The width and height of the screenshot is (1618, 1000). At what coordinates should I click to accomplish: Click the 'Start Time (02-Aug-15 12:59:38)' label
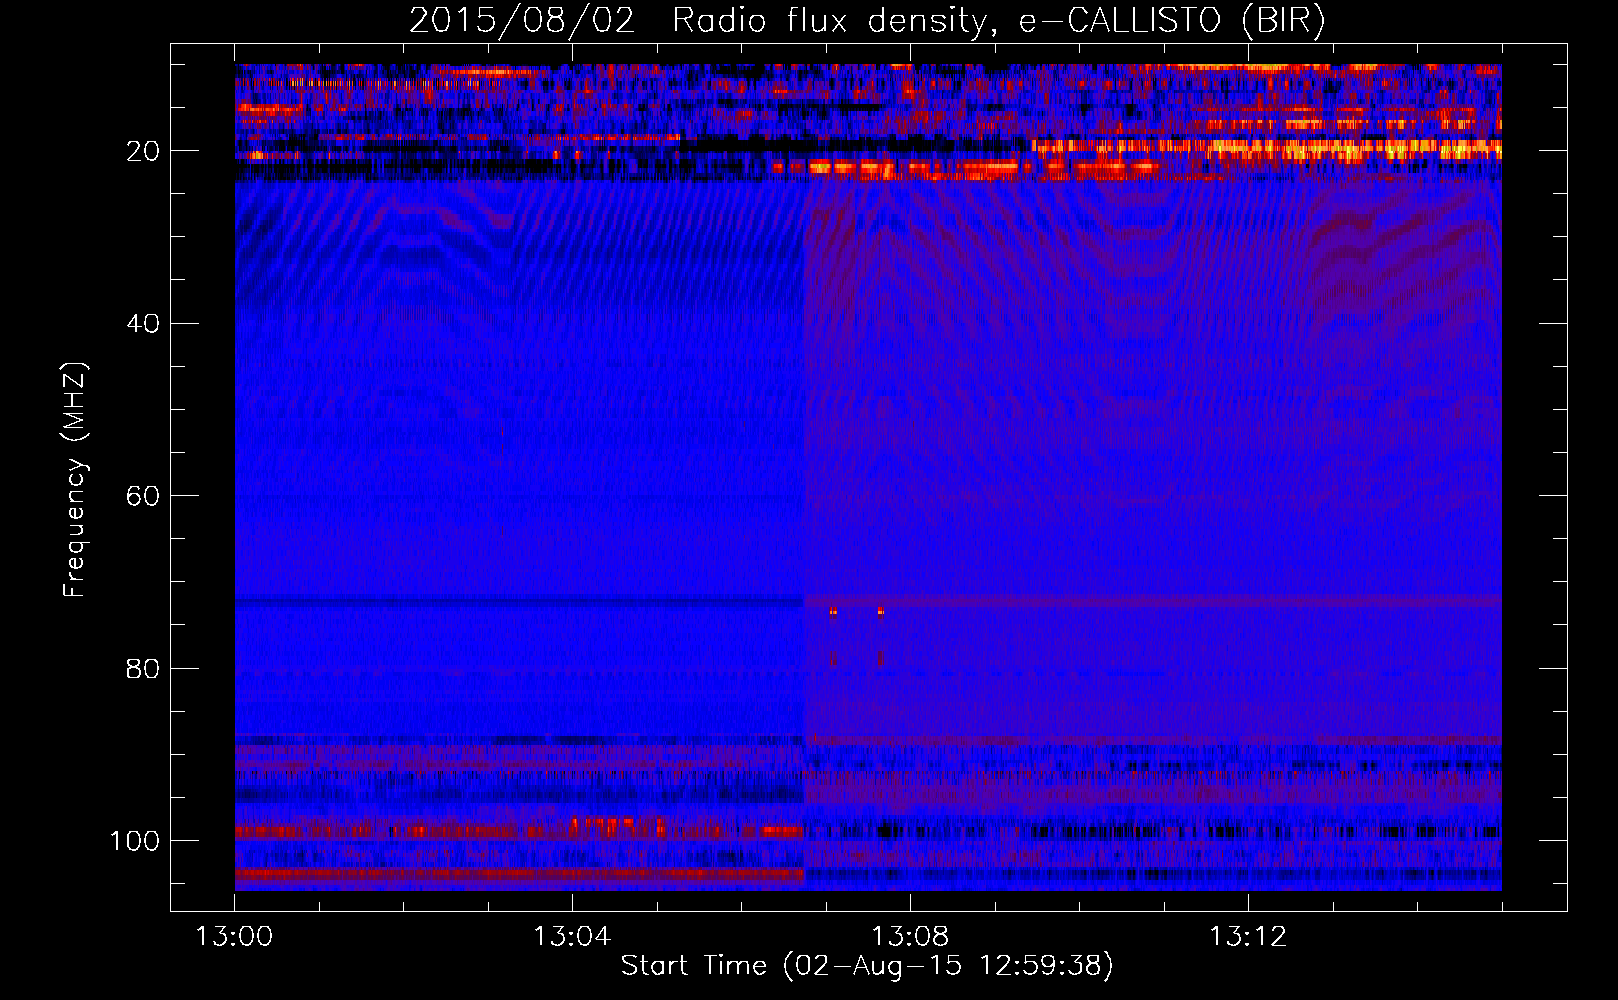(867, 966)
